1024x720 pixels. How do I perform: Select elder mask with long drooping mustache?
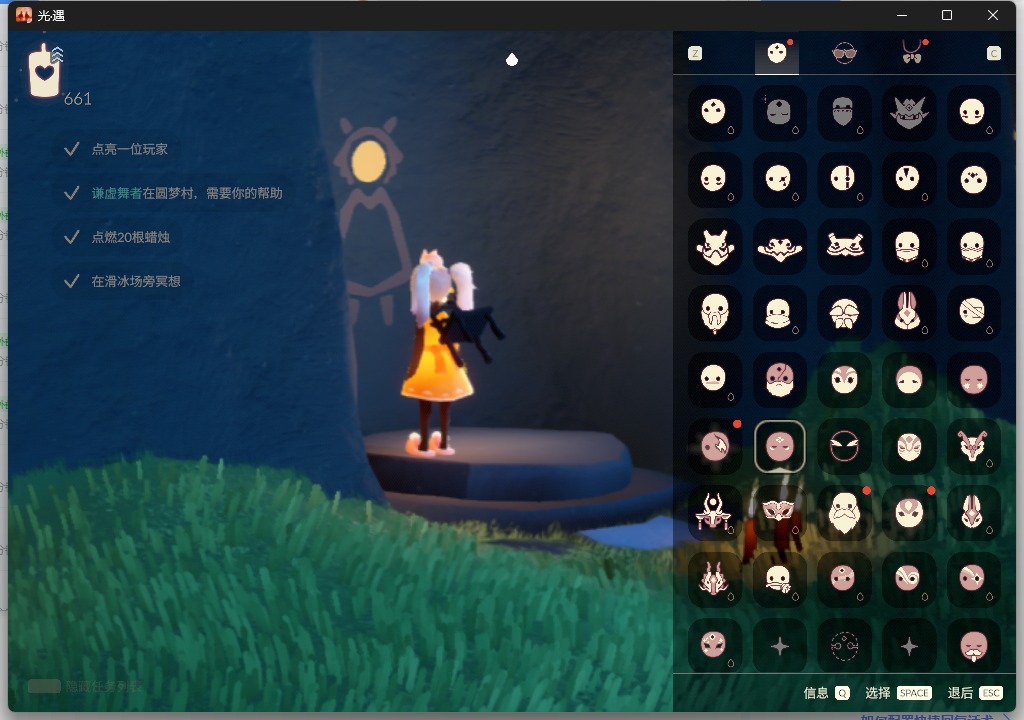point(714,313)
